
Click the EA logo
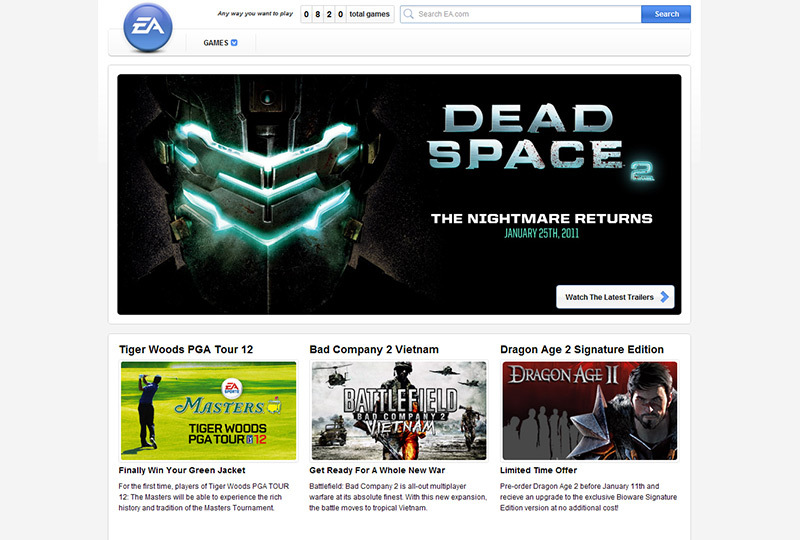(x=148, y=27)
